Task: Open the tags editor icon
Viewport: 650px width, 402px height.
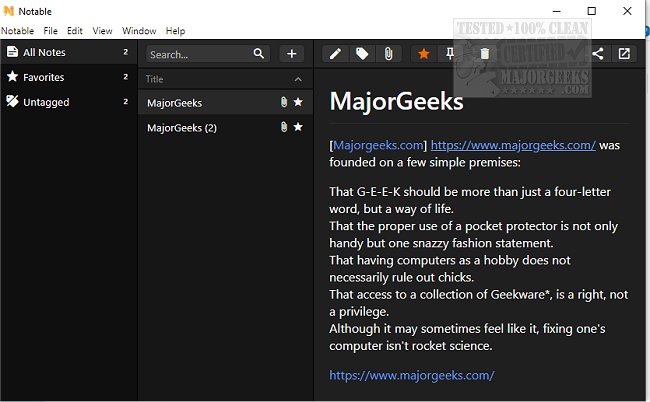Action: pos(362,54)
